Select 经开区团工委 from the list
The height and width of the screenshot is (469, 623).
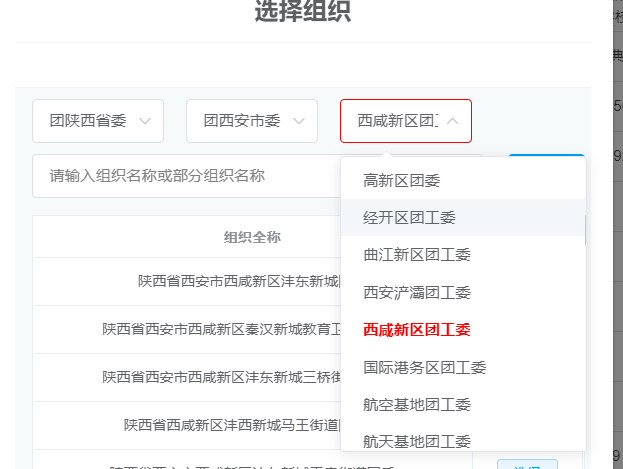click(x=463, y=218)
